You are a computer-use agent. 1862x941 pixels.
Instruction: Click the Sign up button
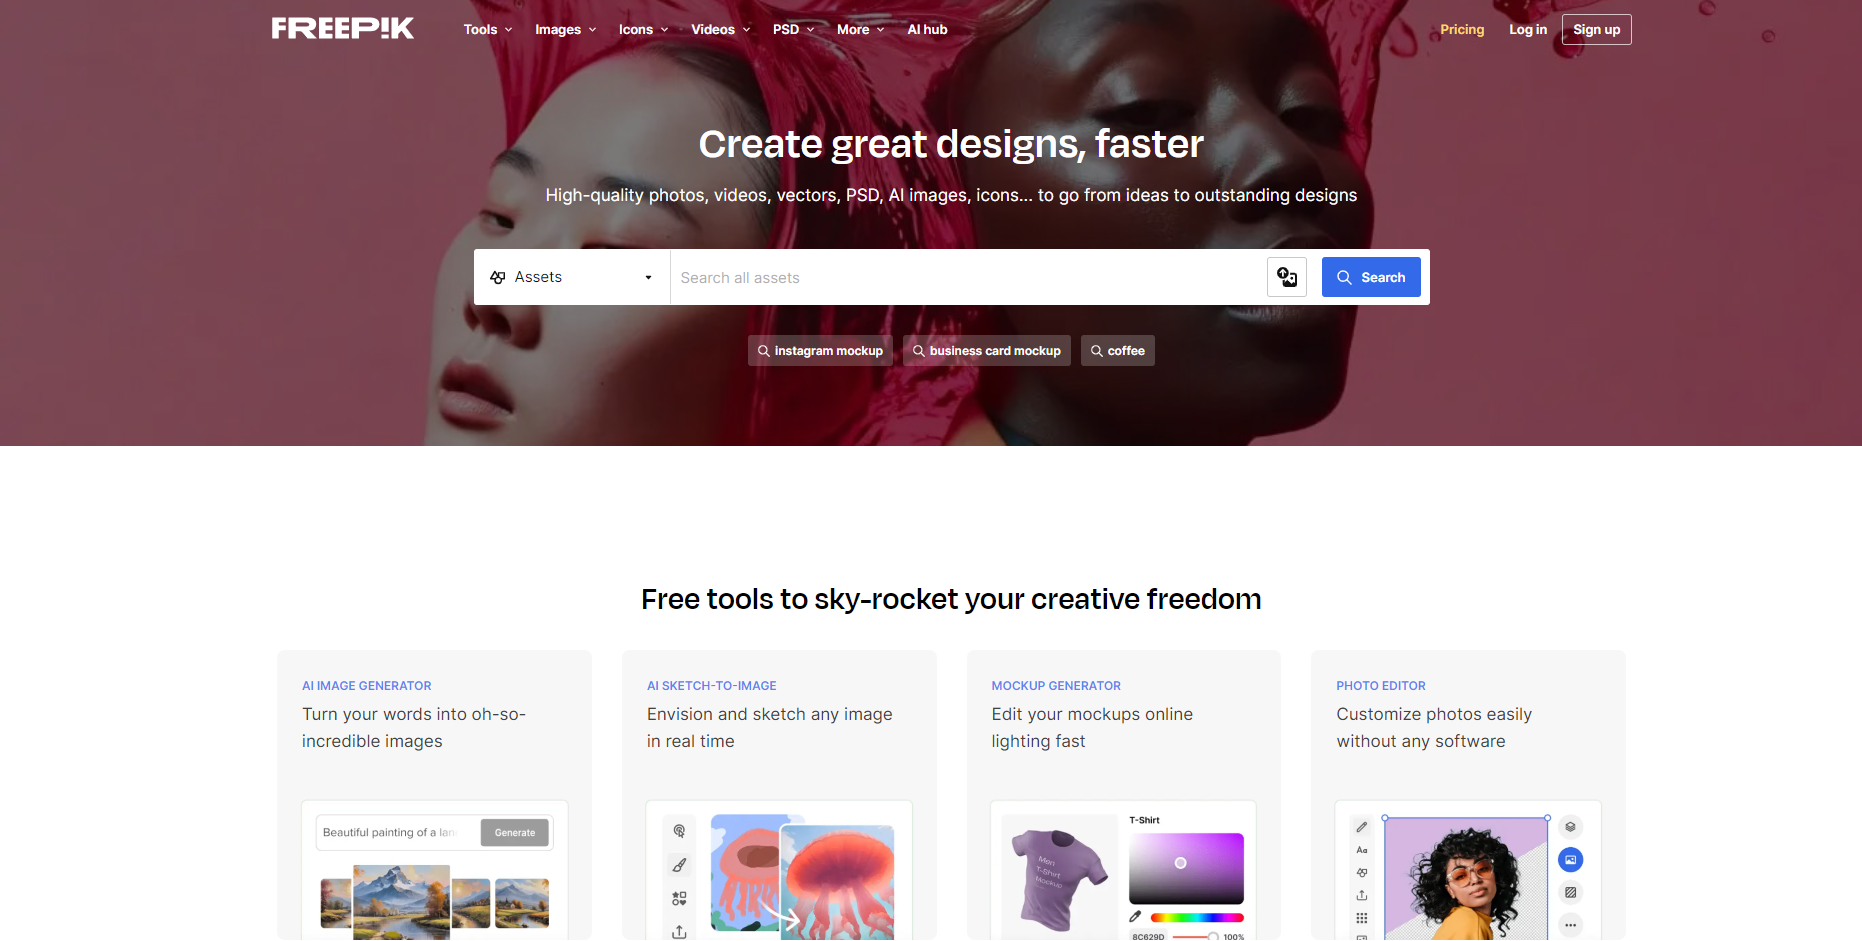1596,29
